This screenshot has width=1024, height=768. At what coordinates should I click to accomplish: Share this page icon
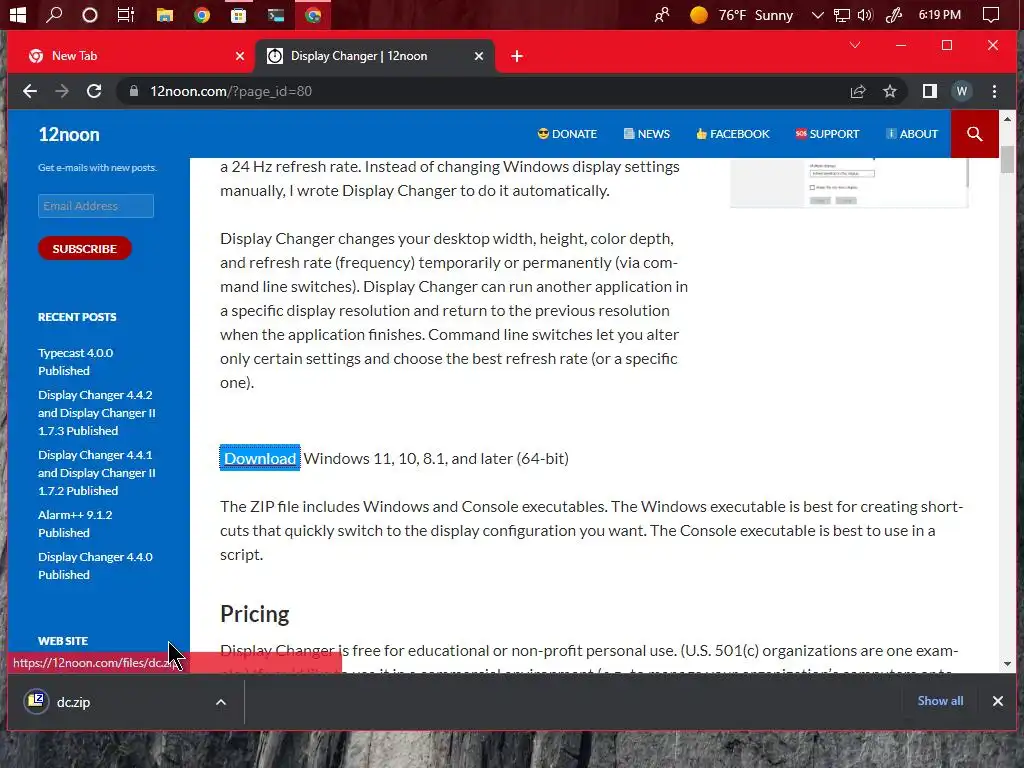click(x=858, y=91)
